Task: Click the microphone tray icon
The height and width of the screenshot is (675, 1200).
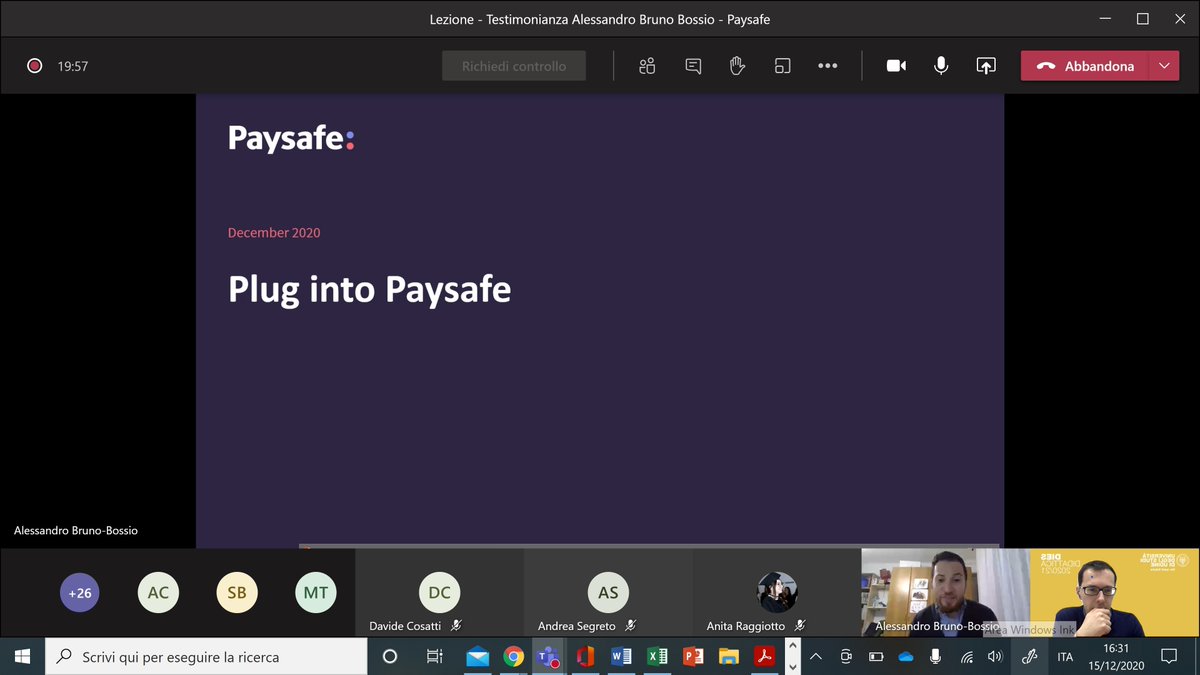Action: click(936, 657)
